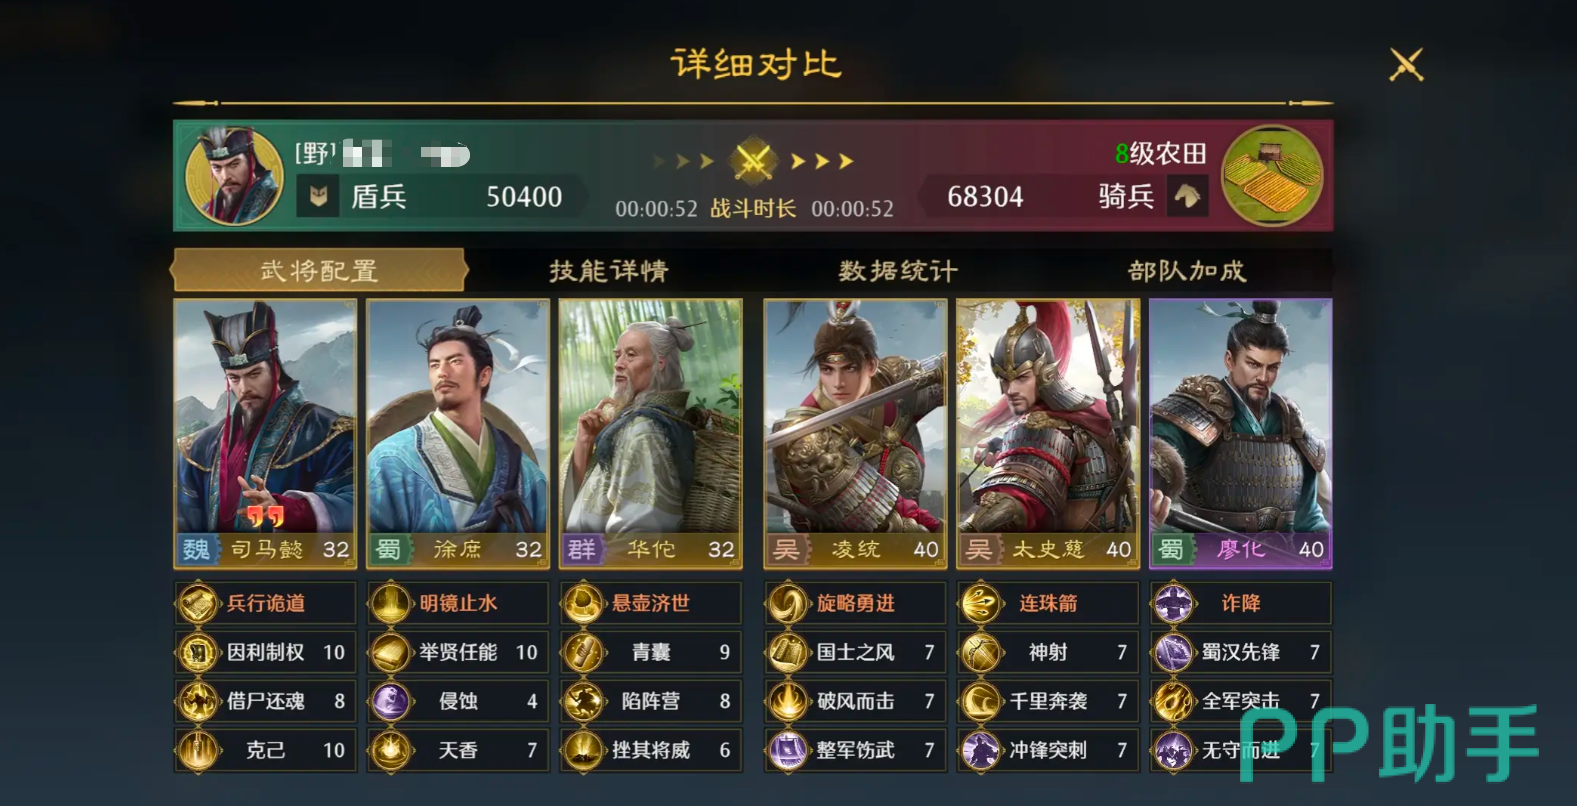View the 华佗 general portrait card

pyautogui.click(x=651, y=434)
